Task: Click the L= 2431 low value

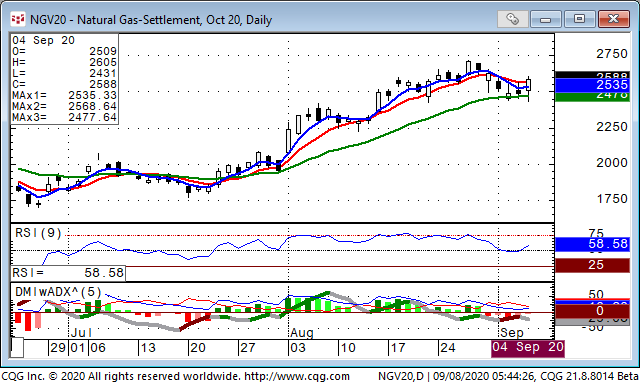Action: (64, 73)
